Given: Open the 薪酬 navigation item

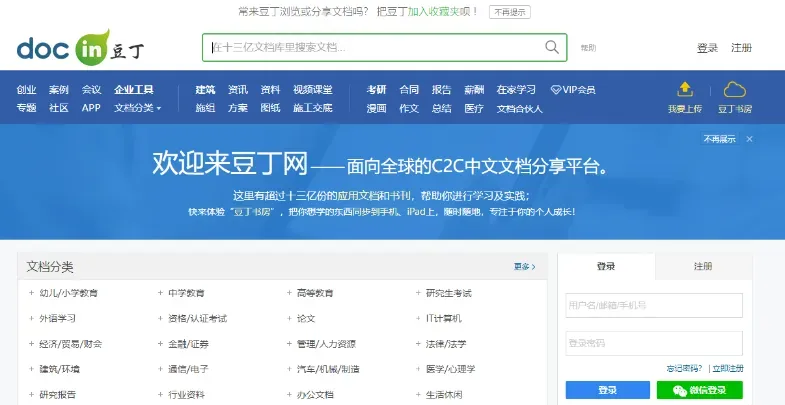Looking at the screenshot, I should pos(474,90).
